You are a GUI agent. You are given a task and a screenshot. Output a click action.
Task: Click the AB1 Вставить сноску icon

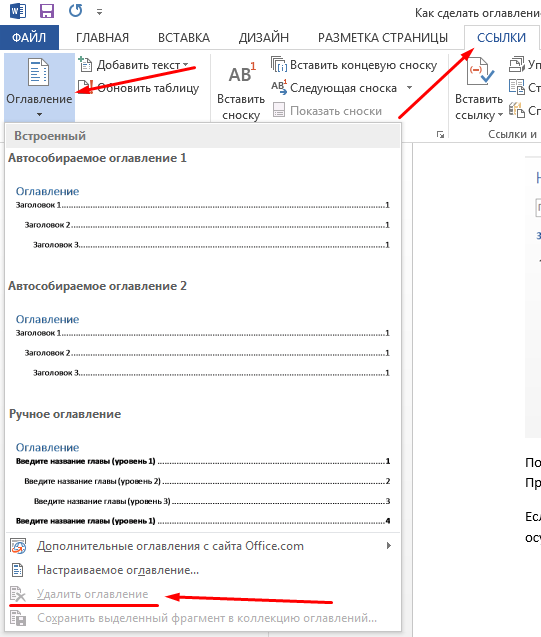tap(242, 73)
